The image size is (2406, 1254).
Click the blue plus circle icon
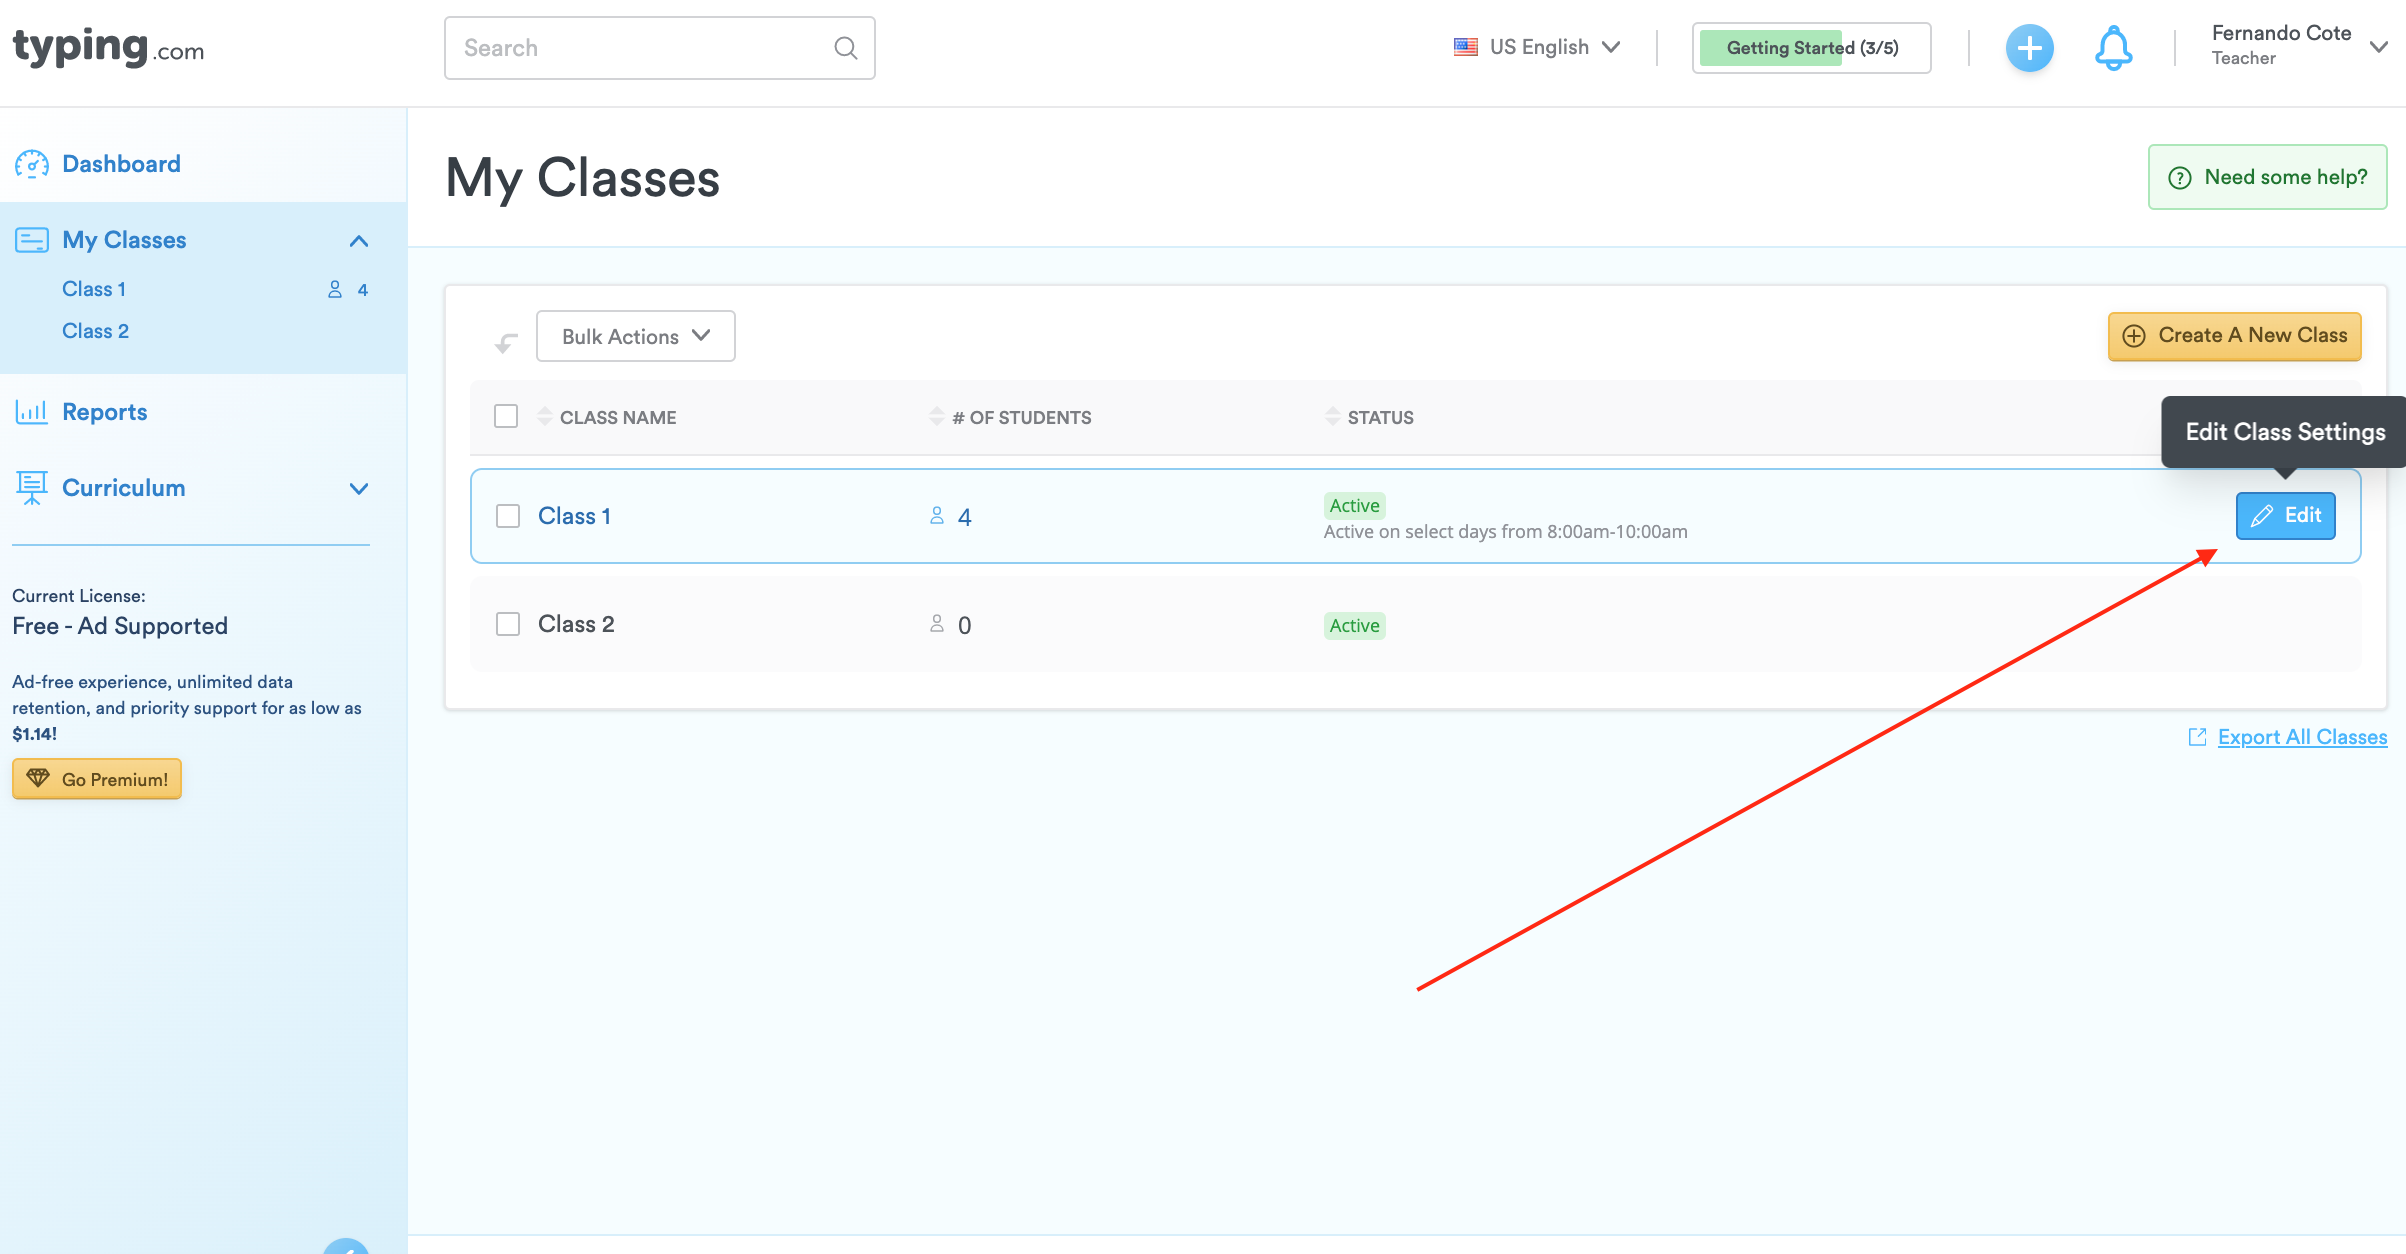point(2029,48)
